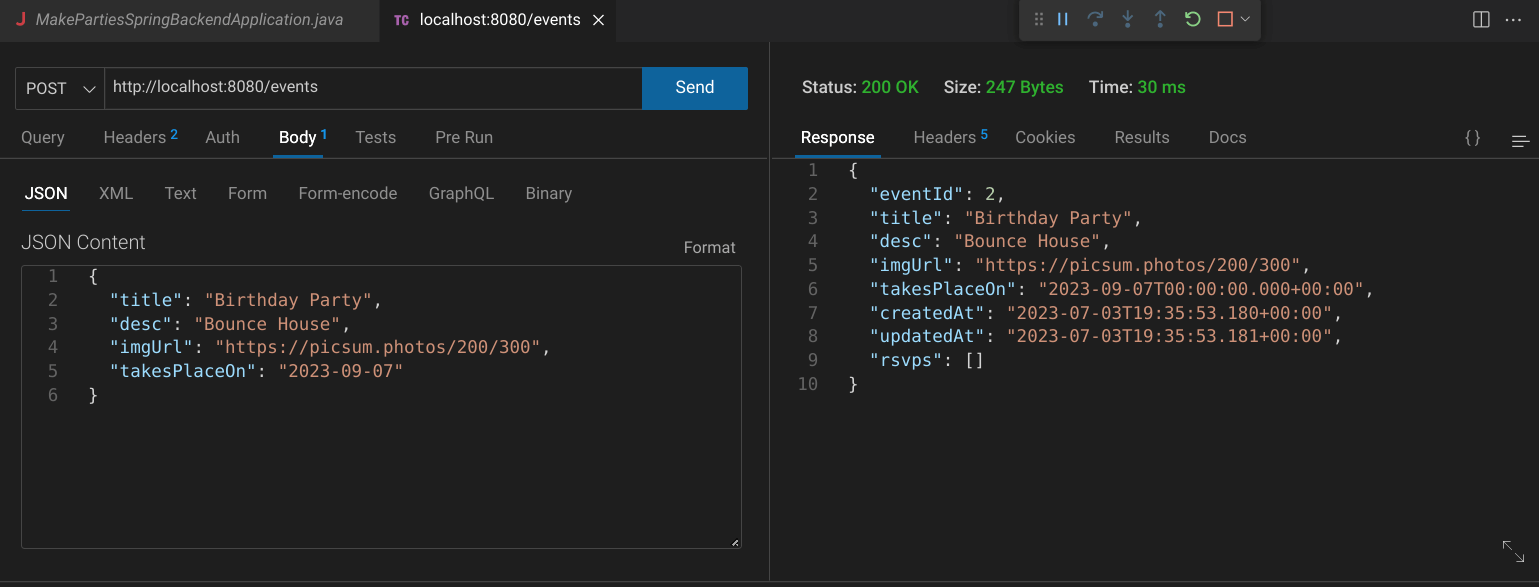Open the Results tab
The height and width of the screenshot is (587, 1539).
point(1142,137)
